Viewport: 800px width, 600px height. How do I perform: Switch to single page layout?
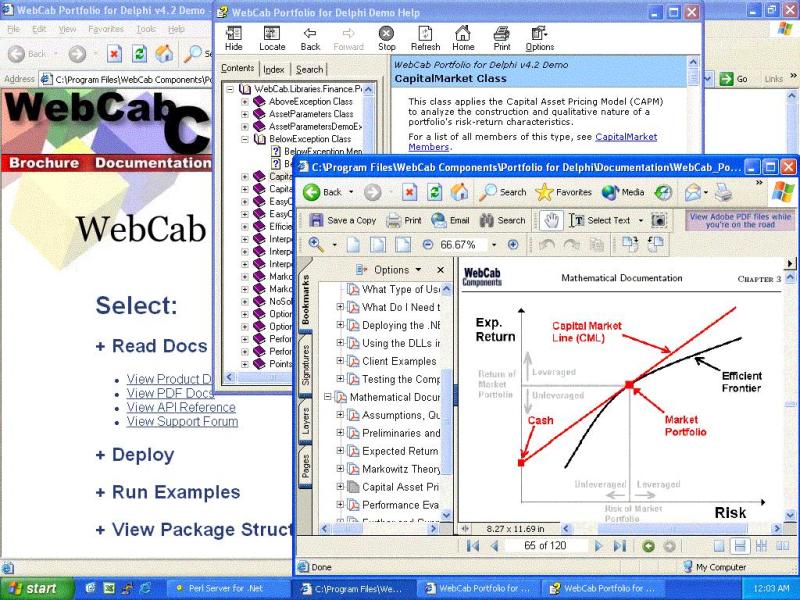coord(719,546)
